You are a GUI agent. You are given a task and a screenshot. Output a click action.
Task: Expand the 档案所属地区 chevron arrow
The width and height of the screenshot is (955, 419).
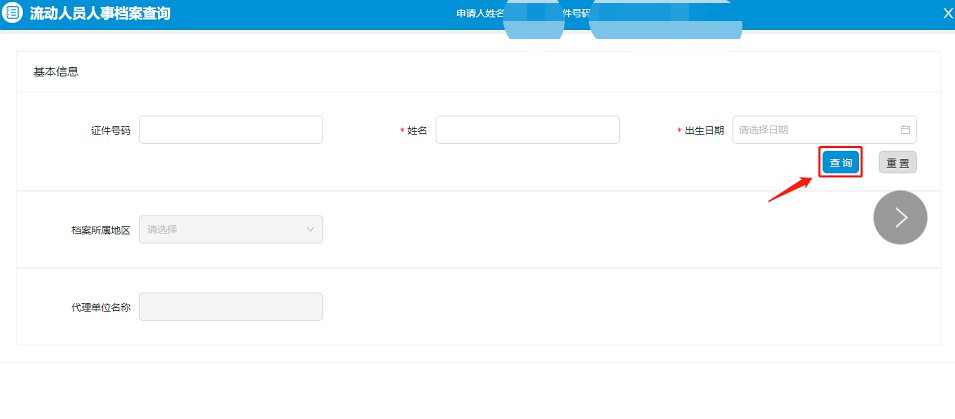[309, 230]
